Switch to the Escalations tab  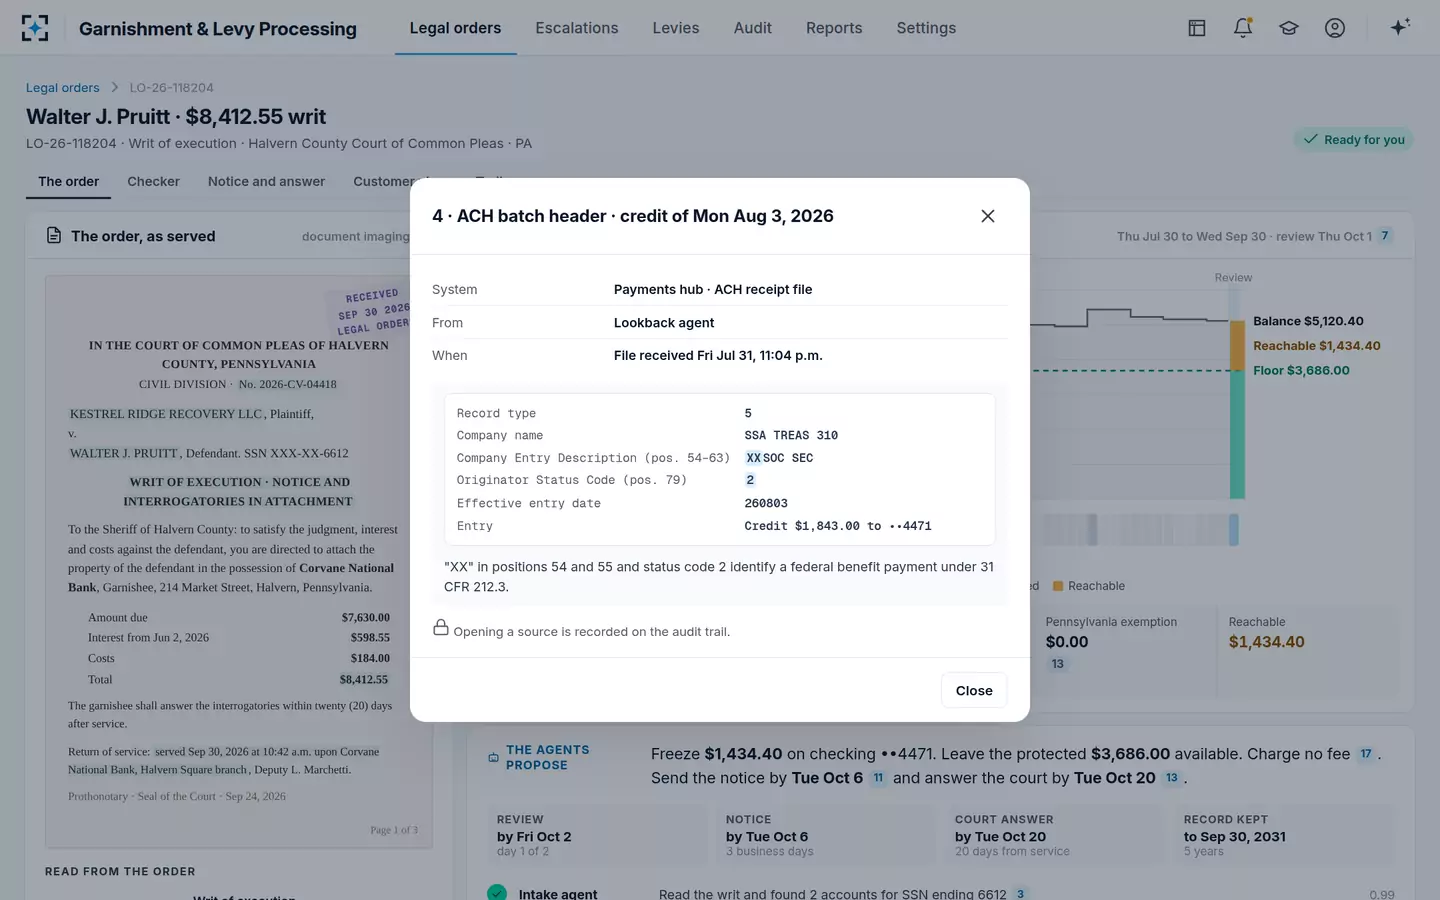point(577,28)
